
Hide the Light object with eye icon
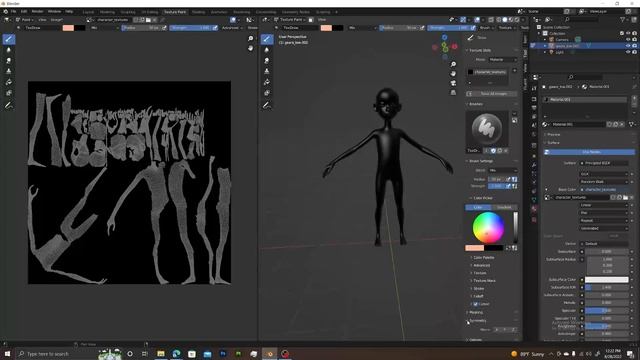click(x=628, y=52)
